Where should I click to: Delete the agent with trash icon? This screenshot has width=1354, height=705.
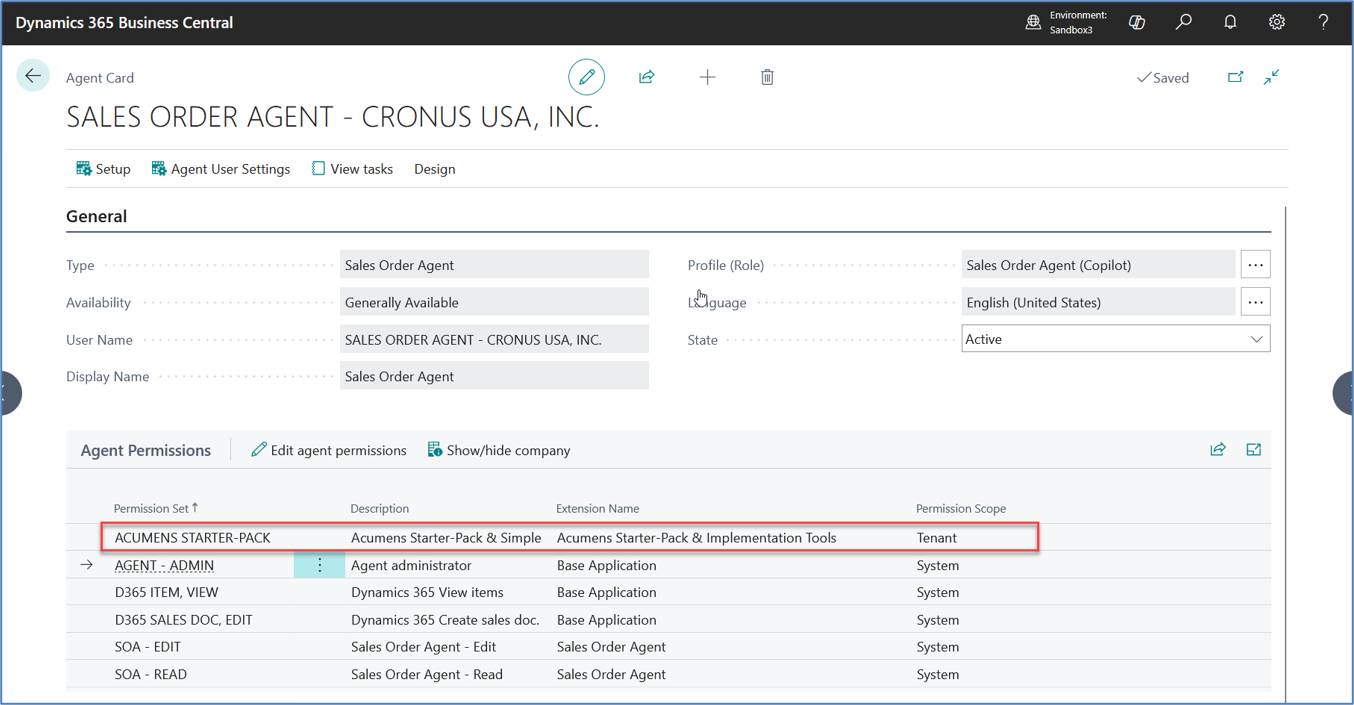tap(767, 77)
